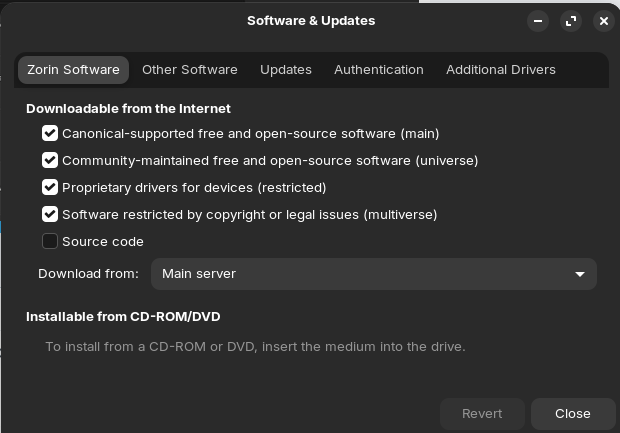
Task: Select the Additional Drivers tab
Action: (501, 70)
